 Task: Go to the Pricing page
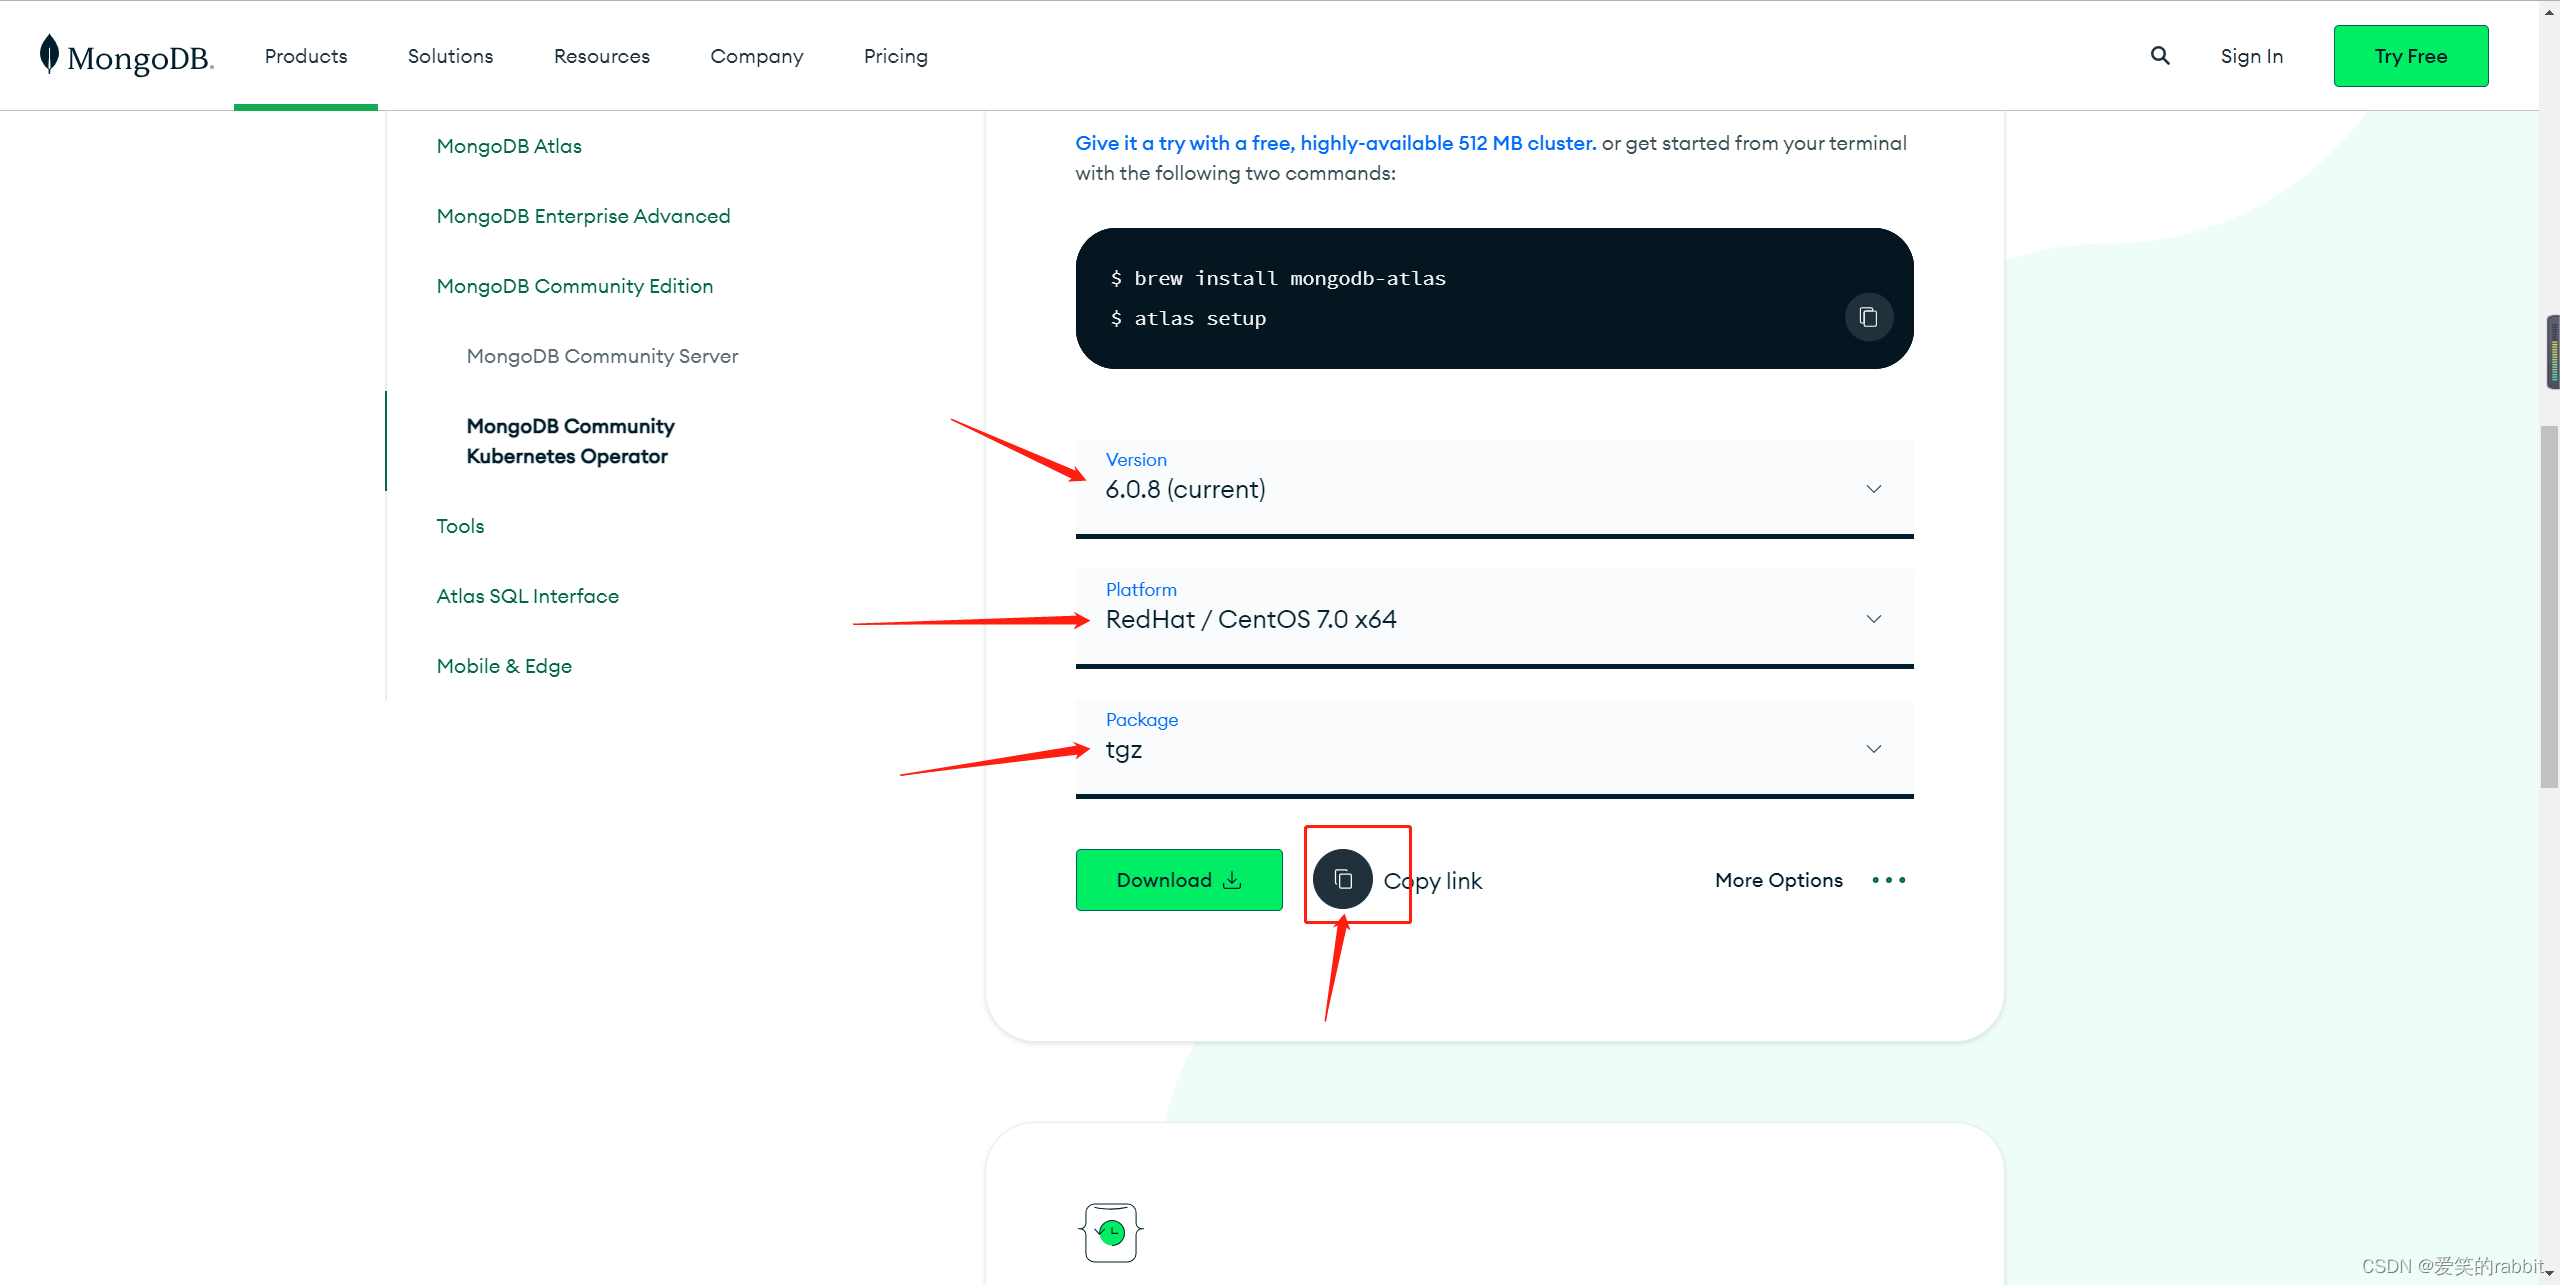point(896,56)
